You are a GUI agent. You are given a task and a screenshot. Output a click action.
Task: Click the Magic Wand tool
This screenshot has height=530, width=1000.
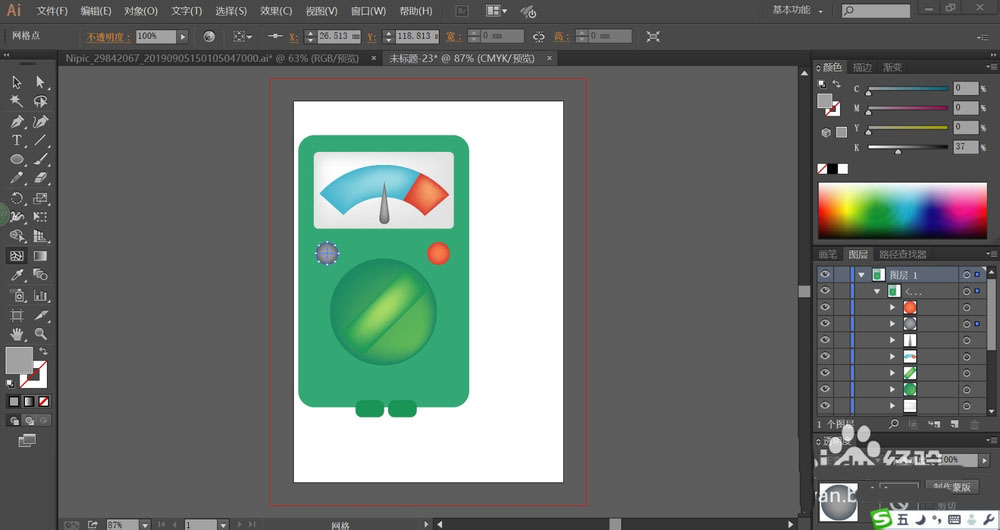[x=17, y=101]
